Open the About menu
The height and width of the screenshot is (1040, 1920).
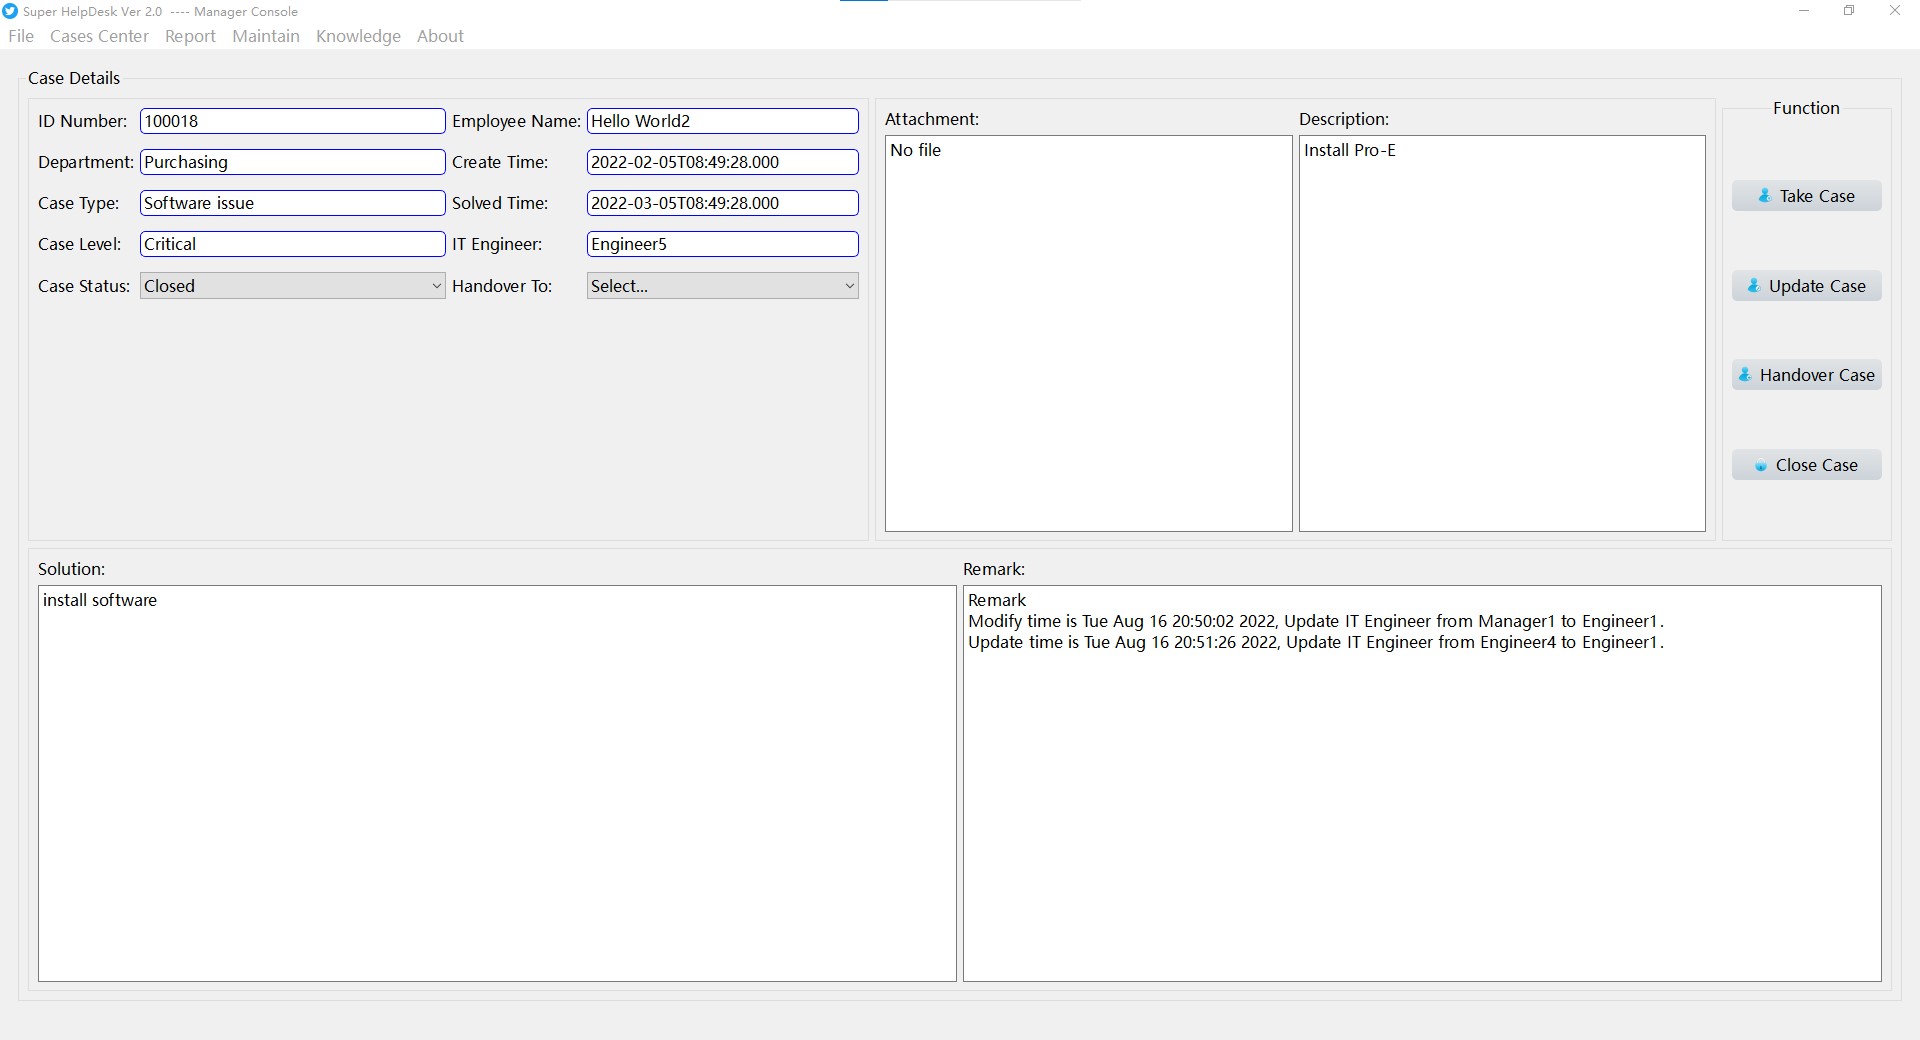click(x=440, y=36)
